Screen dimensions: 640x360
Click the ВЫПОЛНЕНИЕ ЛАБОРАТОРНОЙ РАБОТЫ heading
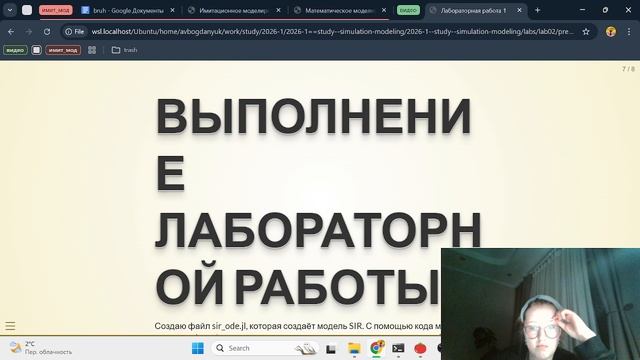tap(318, 202)
